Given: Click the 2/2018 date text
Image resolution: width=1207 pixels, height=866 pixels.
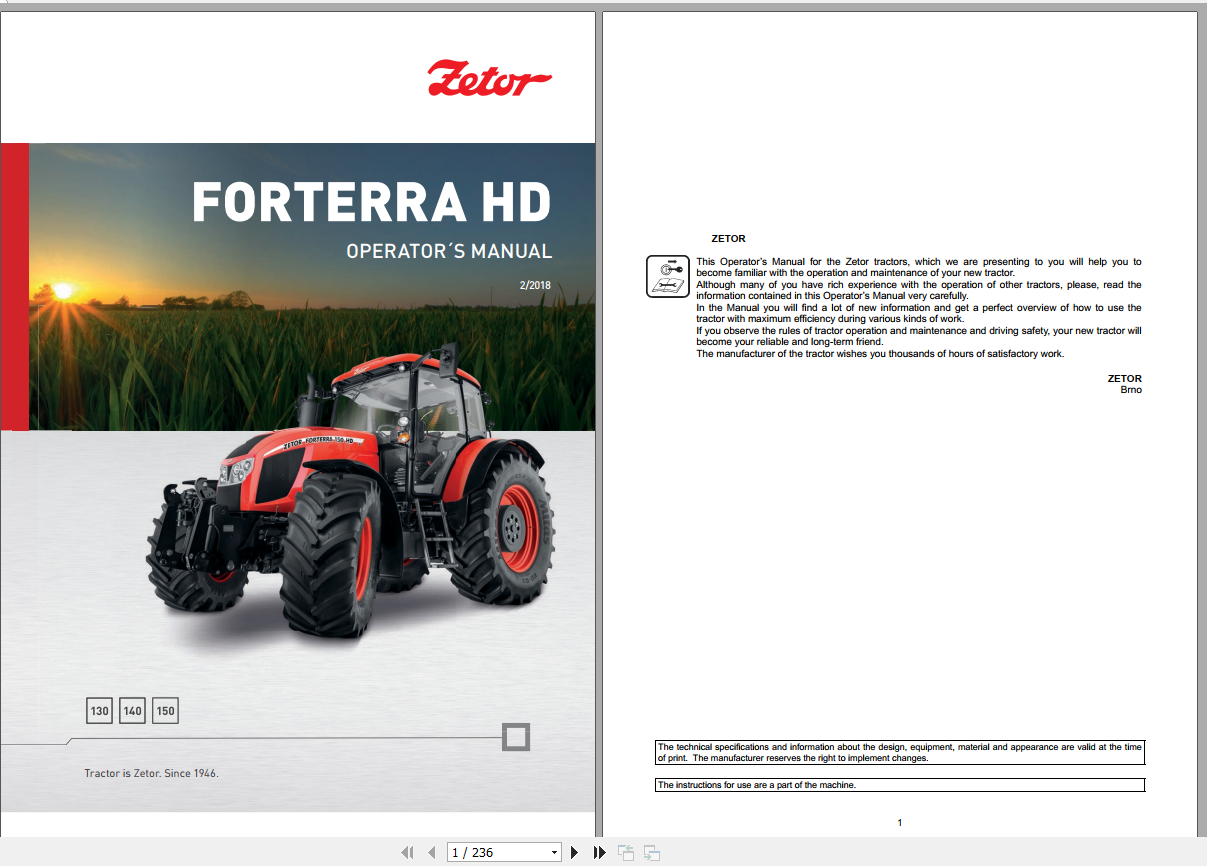Looking at the screenshot, I should 535,286.
